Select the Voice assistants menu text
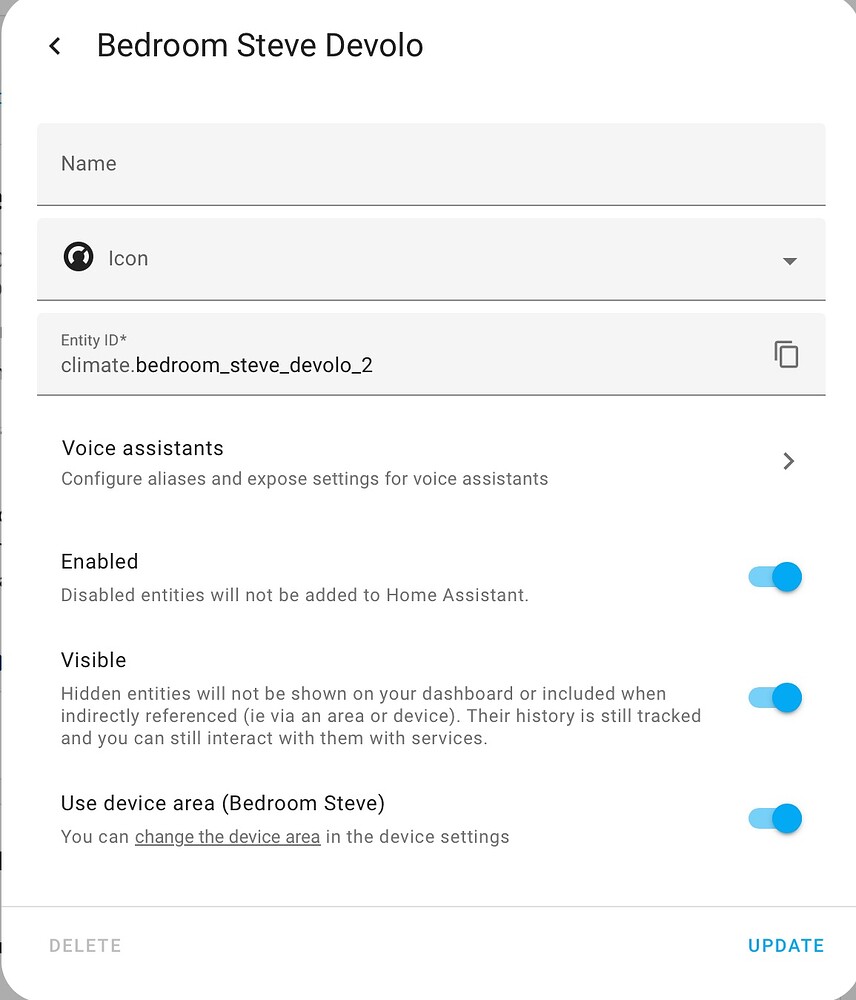This screenshot has width=856, height=1000. [x=142, y=448]
